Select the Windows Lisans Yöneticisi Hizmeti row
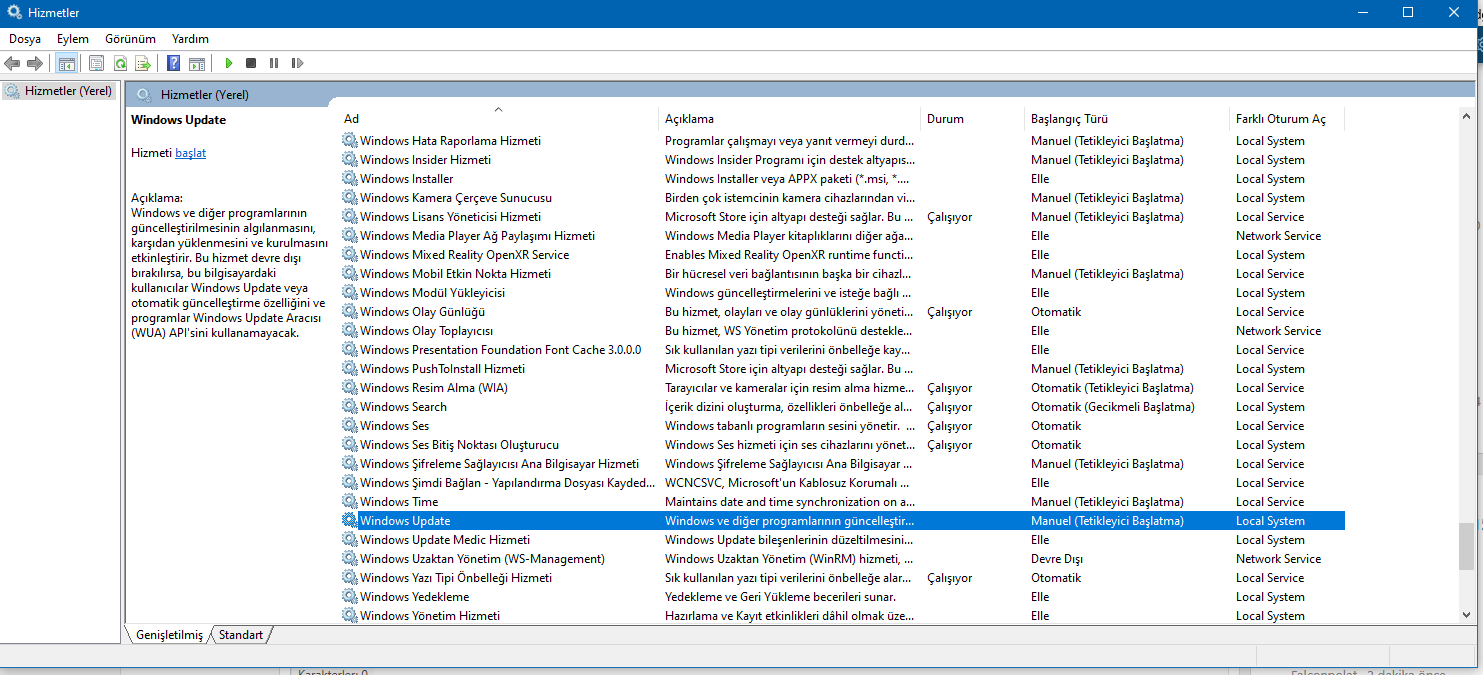1483x675 pixels. click(x=842, y=217)
